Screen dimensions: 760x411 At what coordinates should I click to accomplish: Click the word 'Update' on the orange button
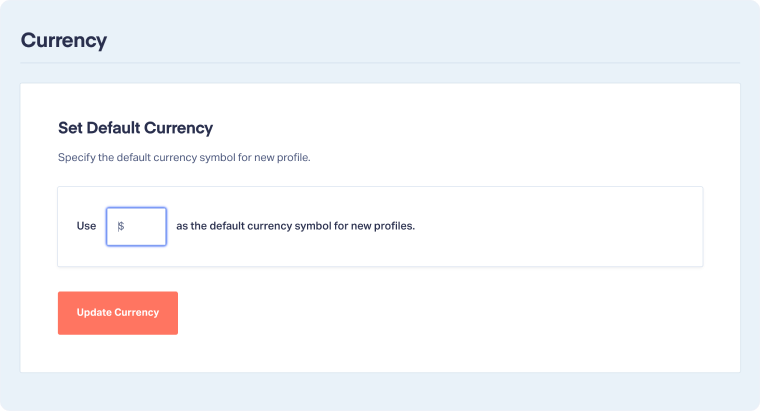[94, 313]
